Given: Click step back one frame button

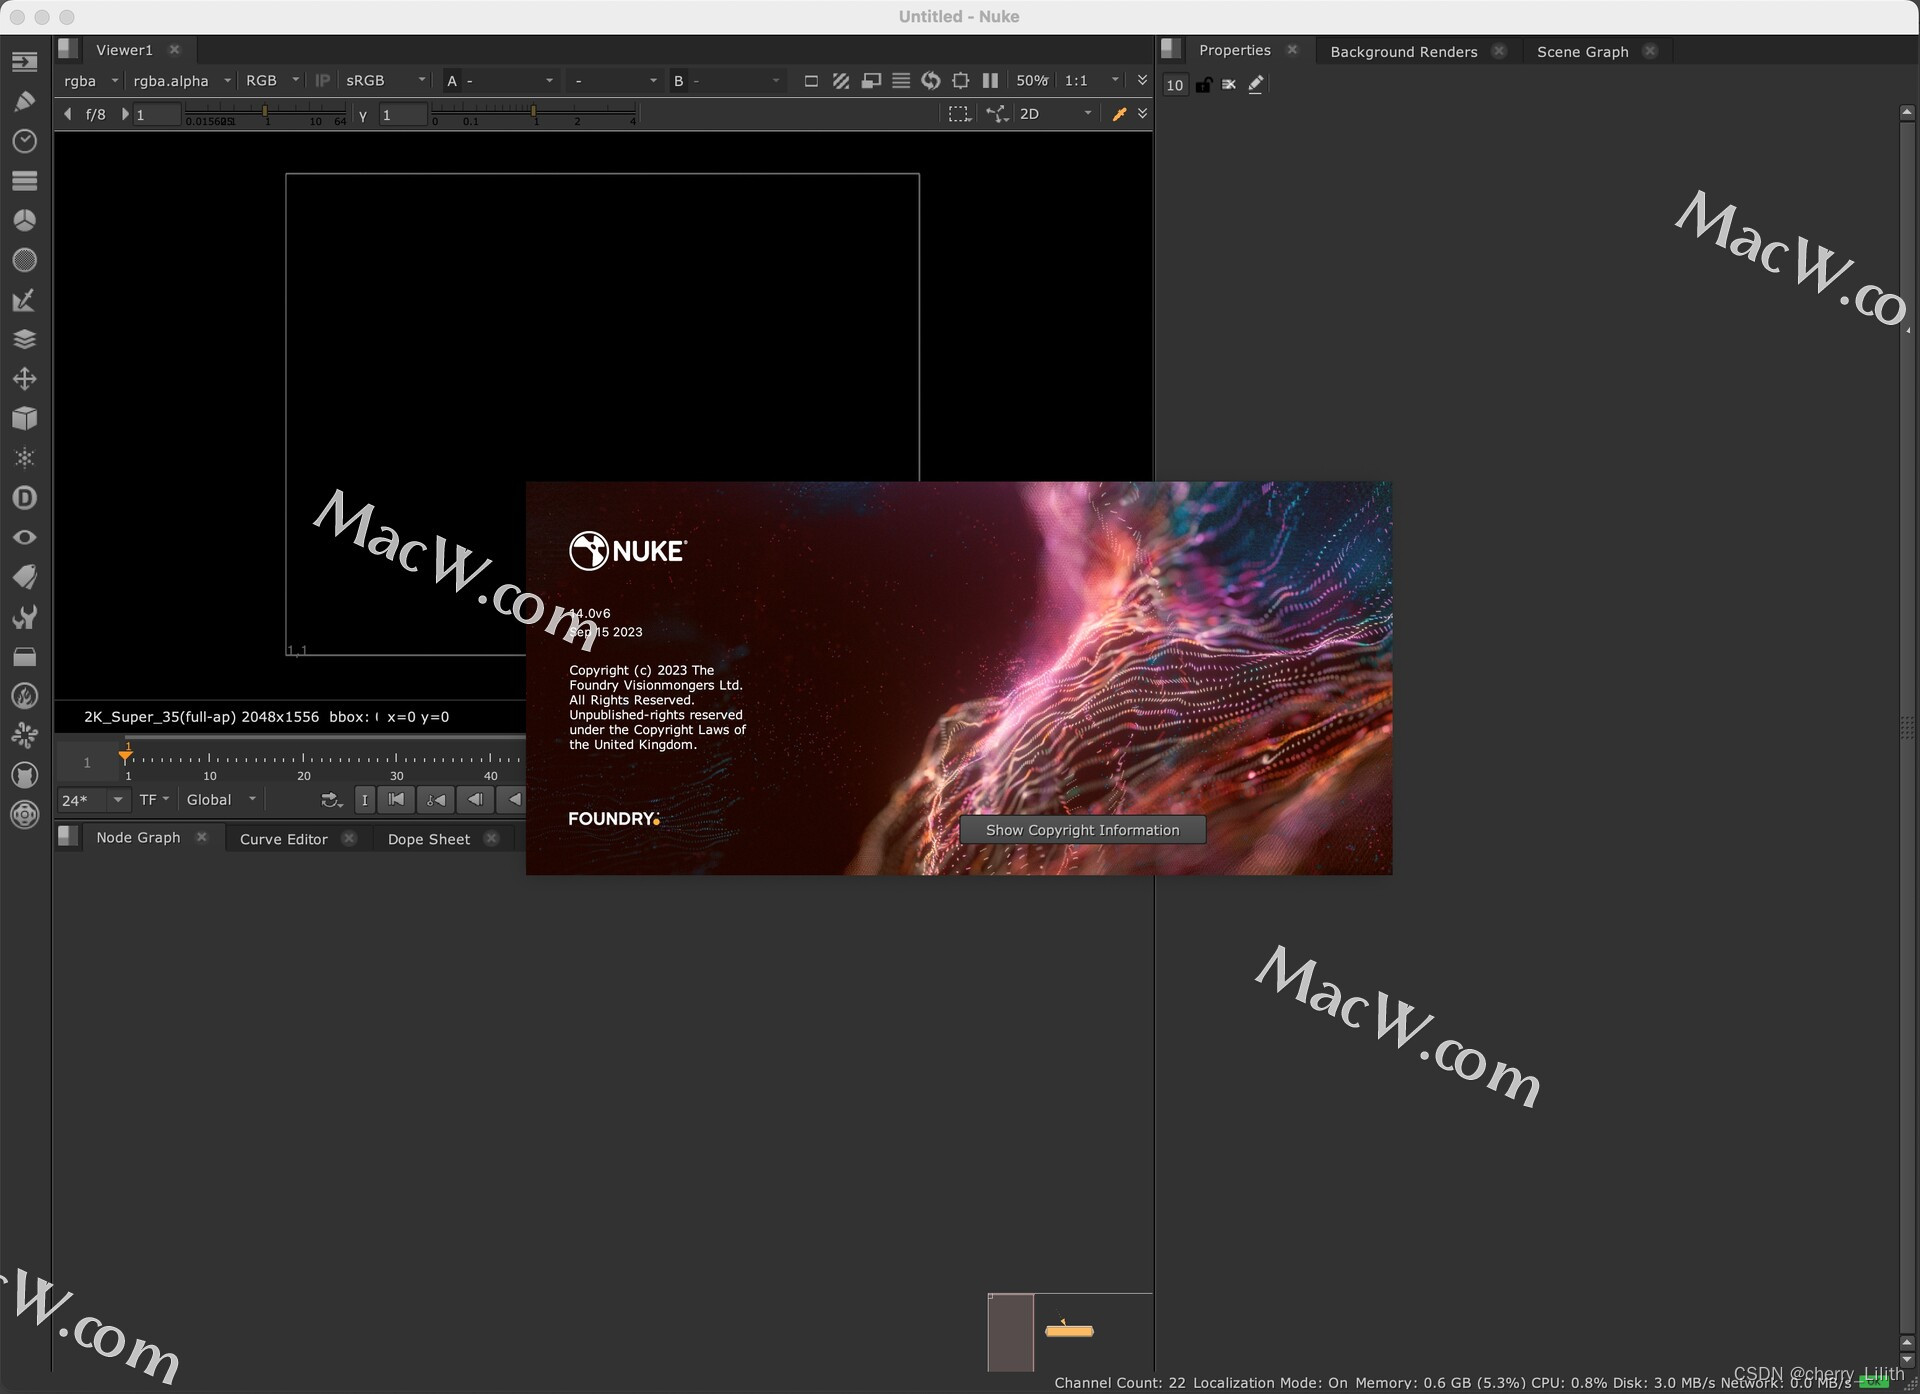Looking at the screenshot, I should click(475, 800).
